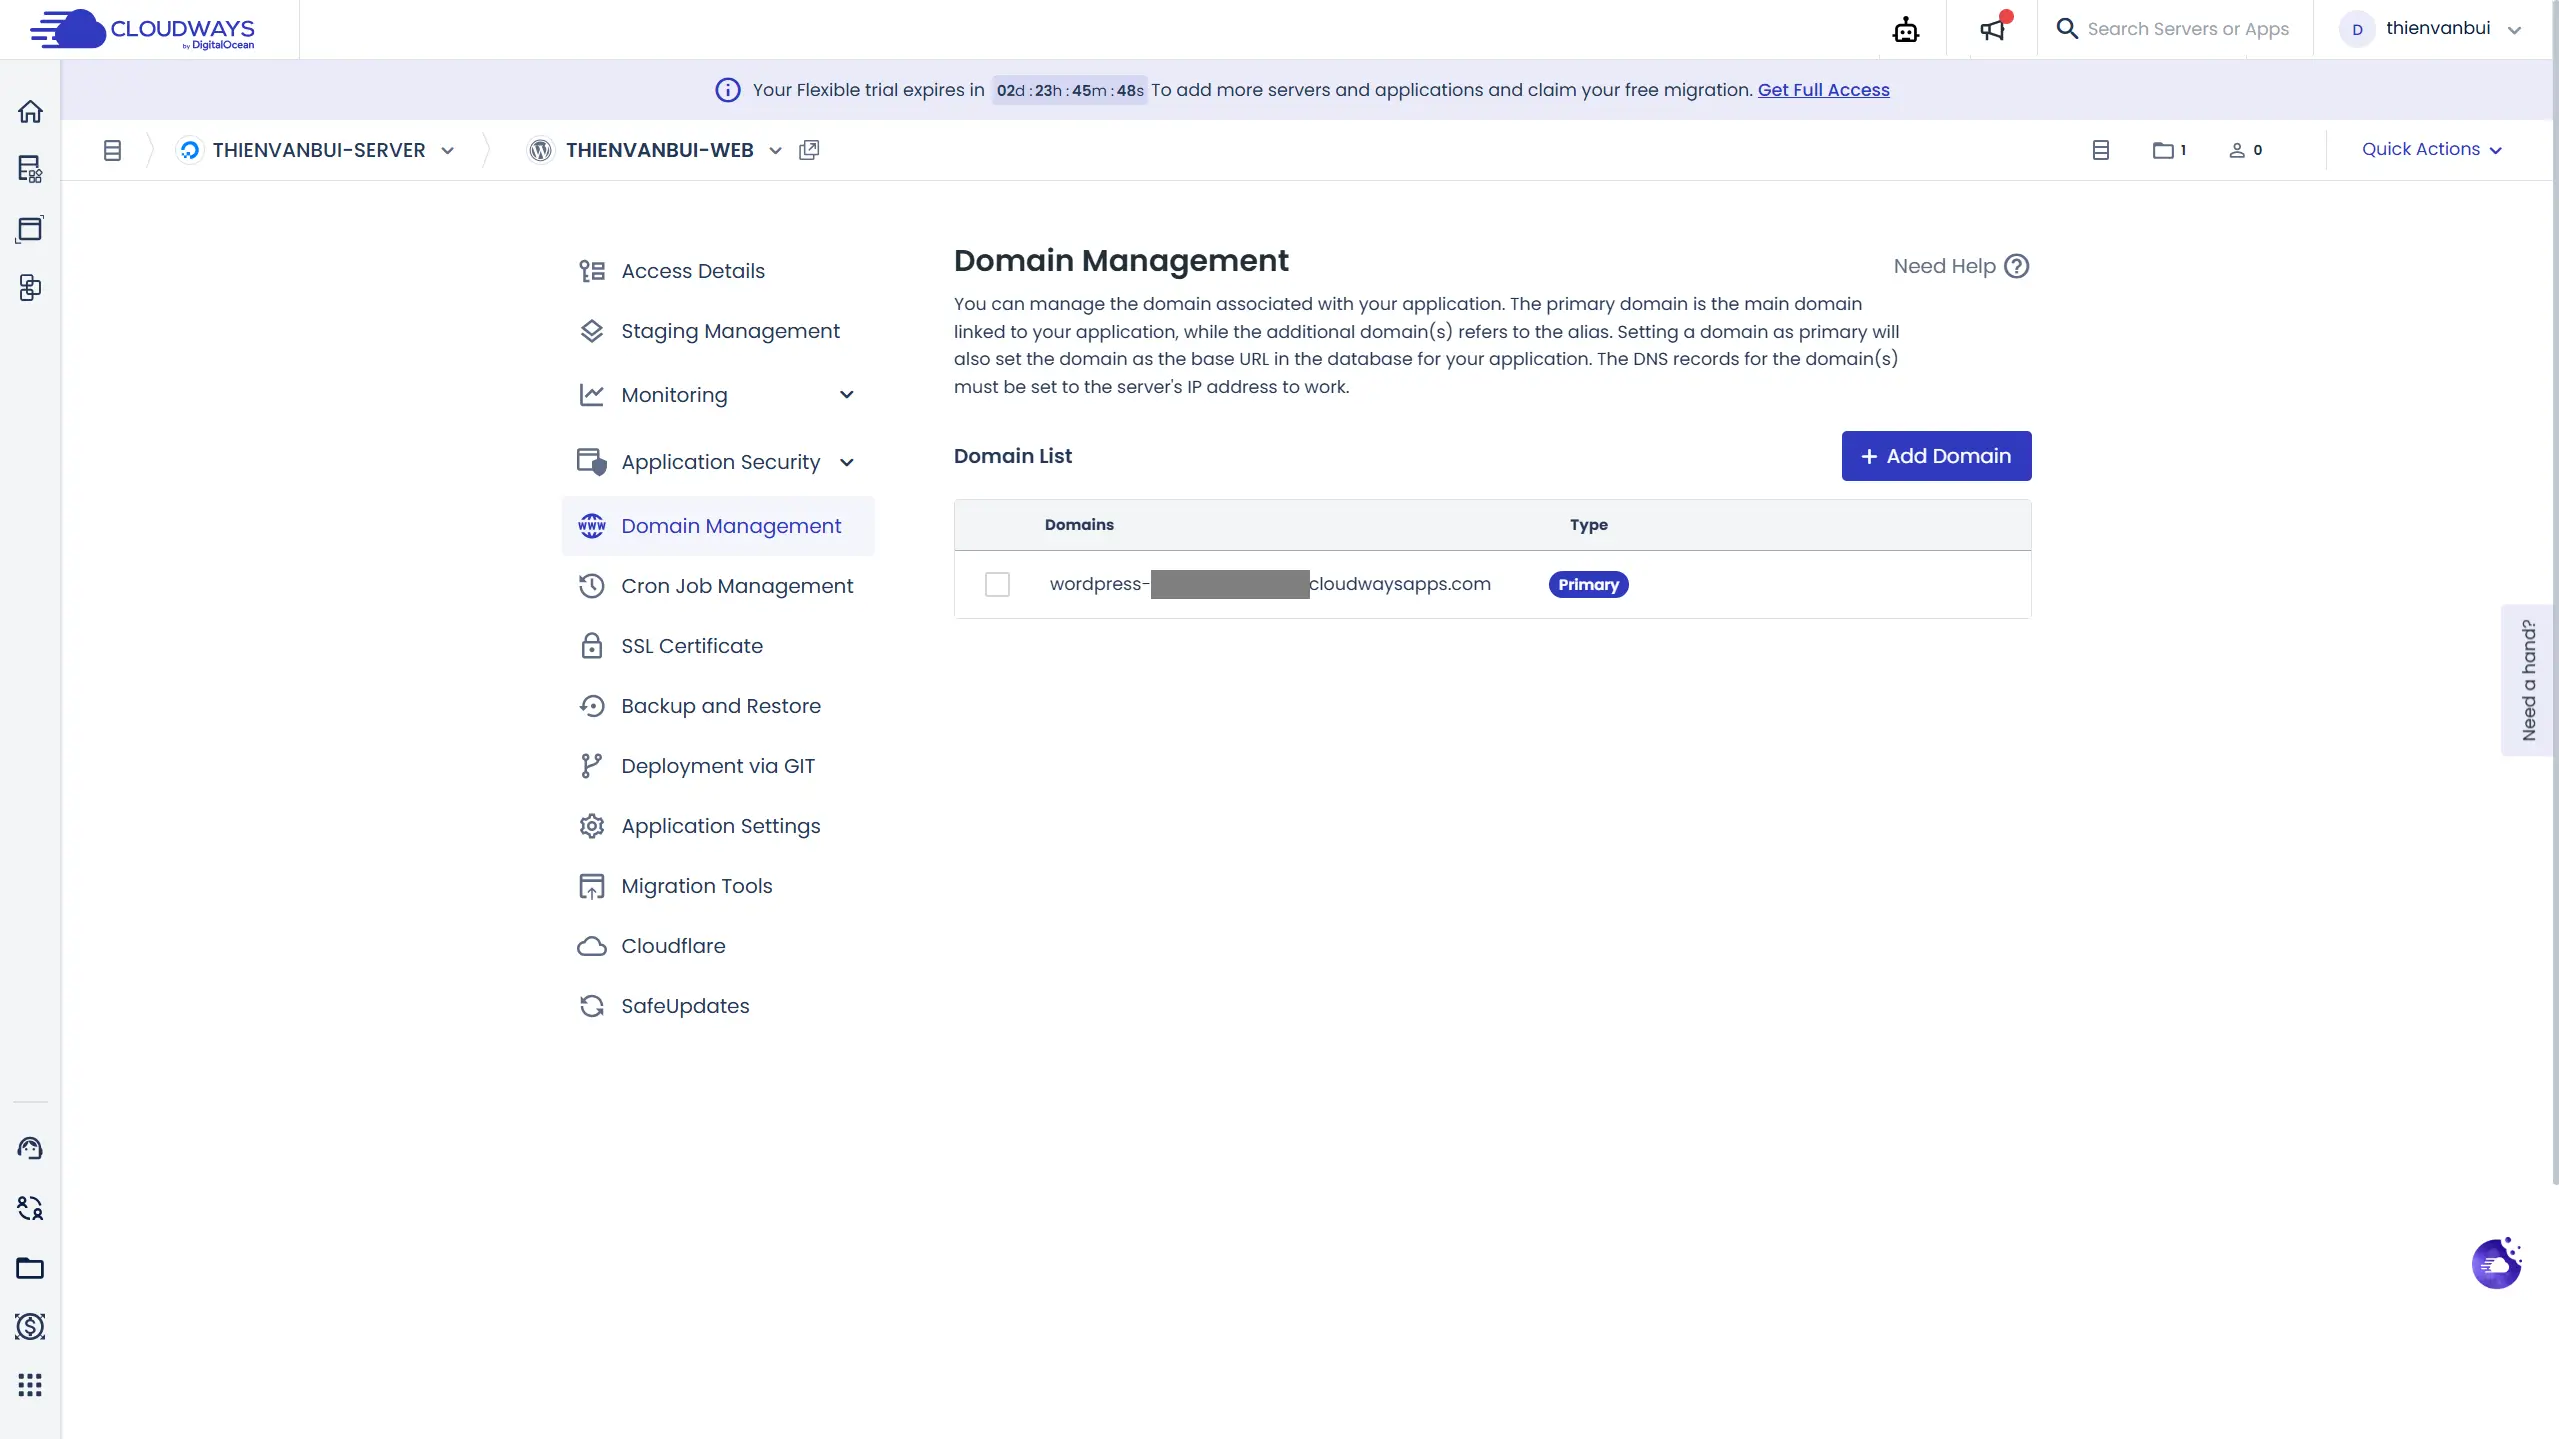Expand the Application Security submenu chevron
Viewport: 2559px width, 1439px height.
[x=847, y=462]
